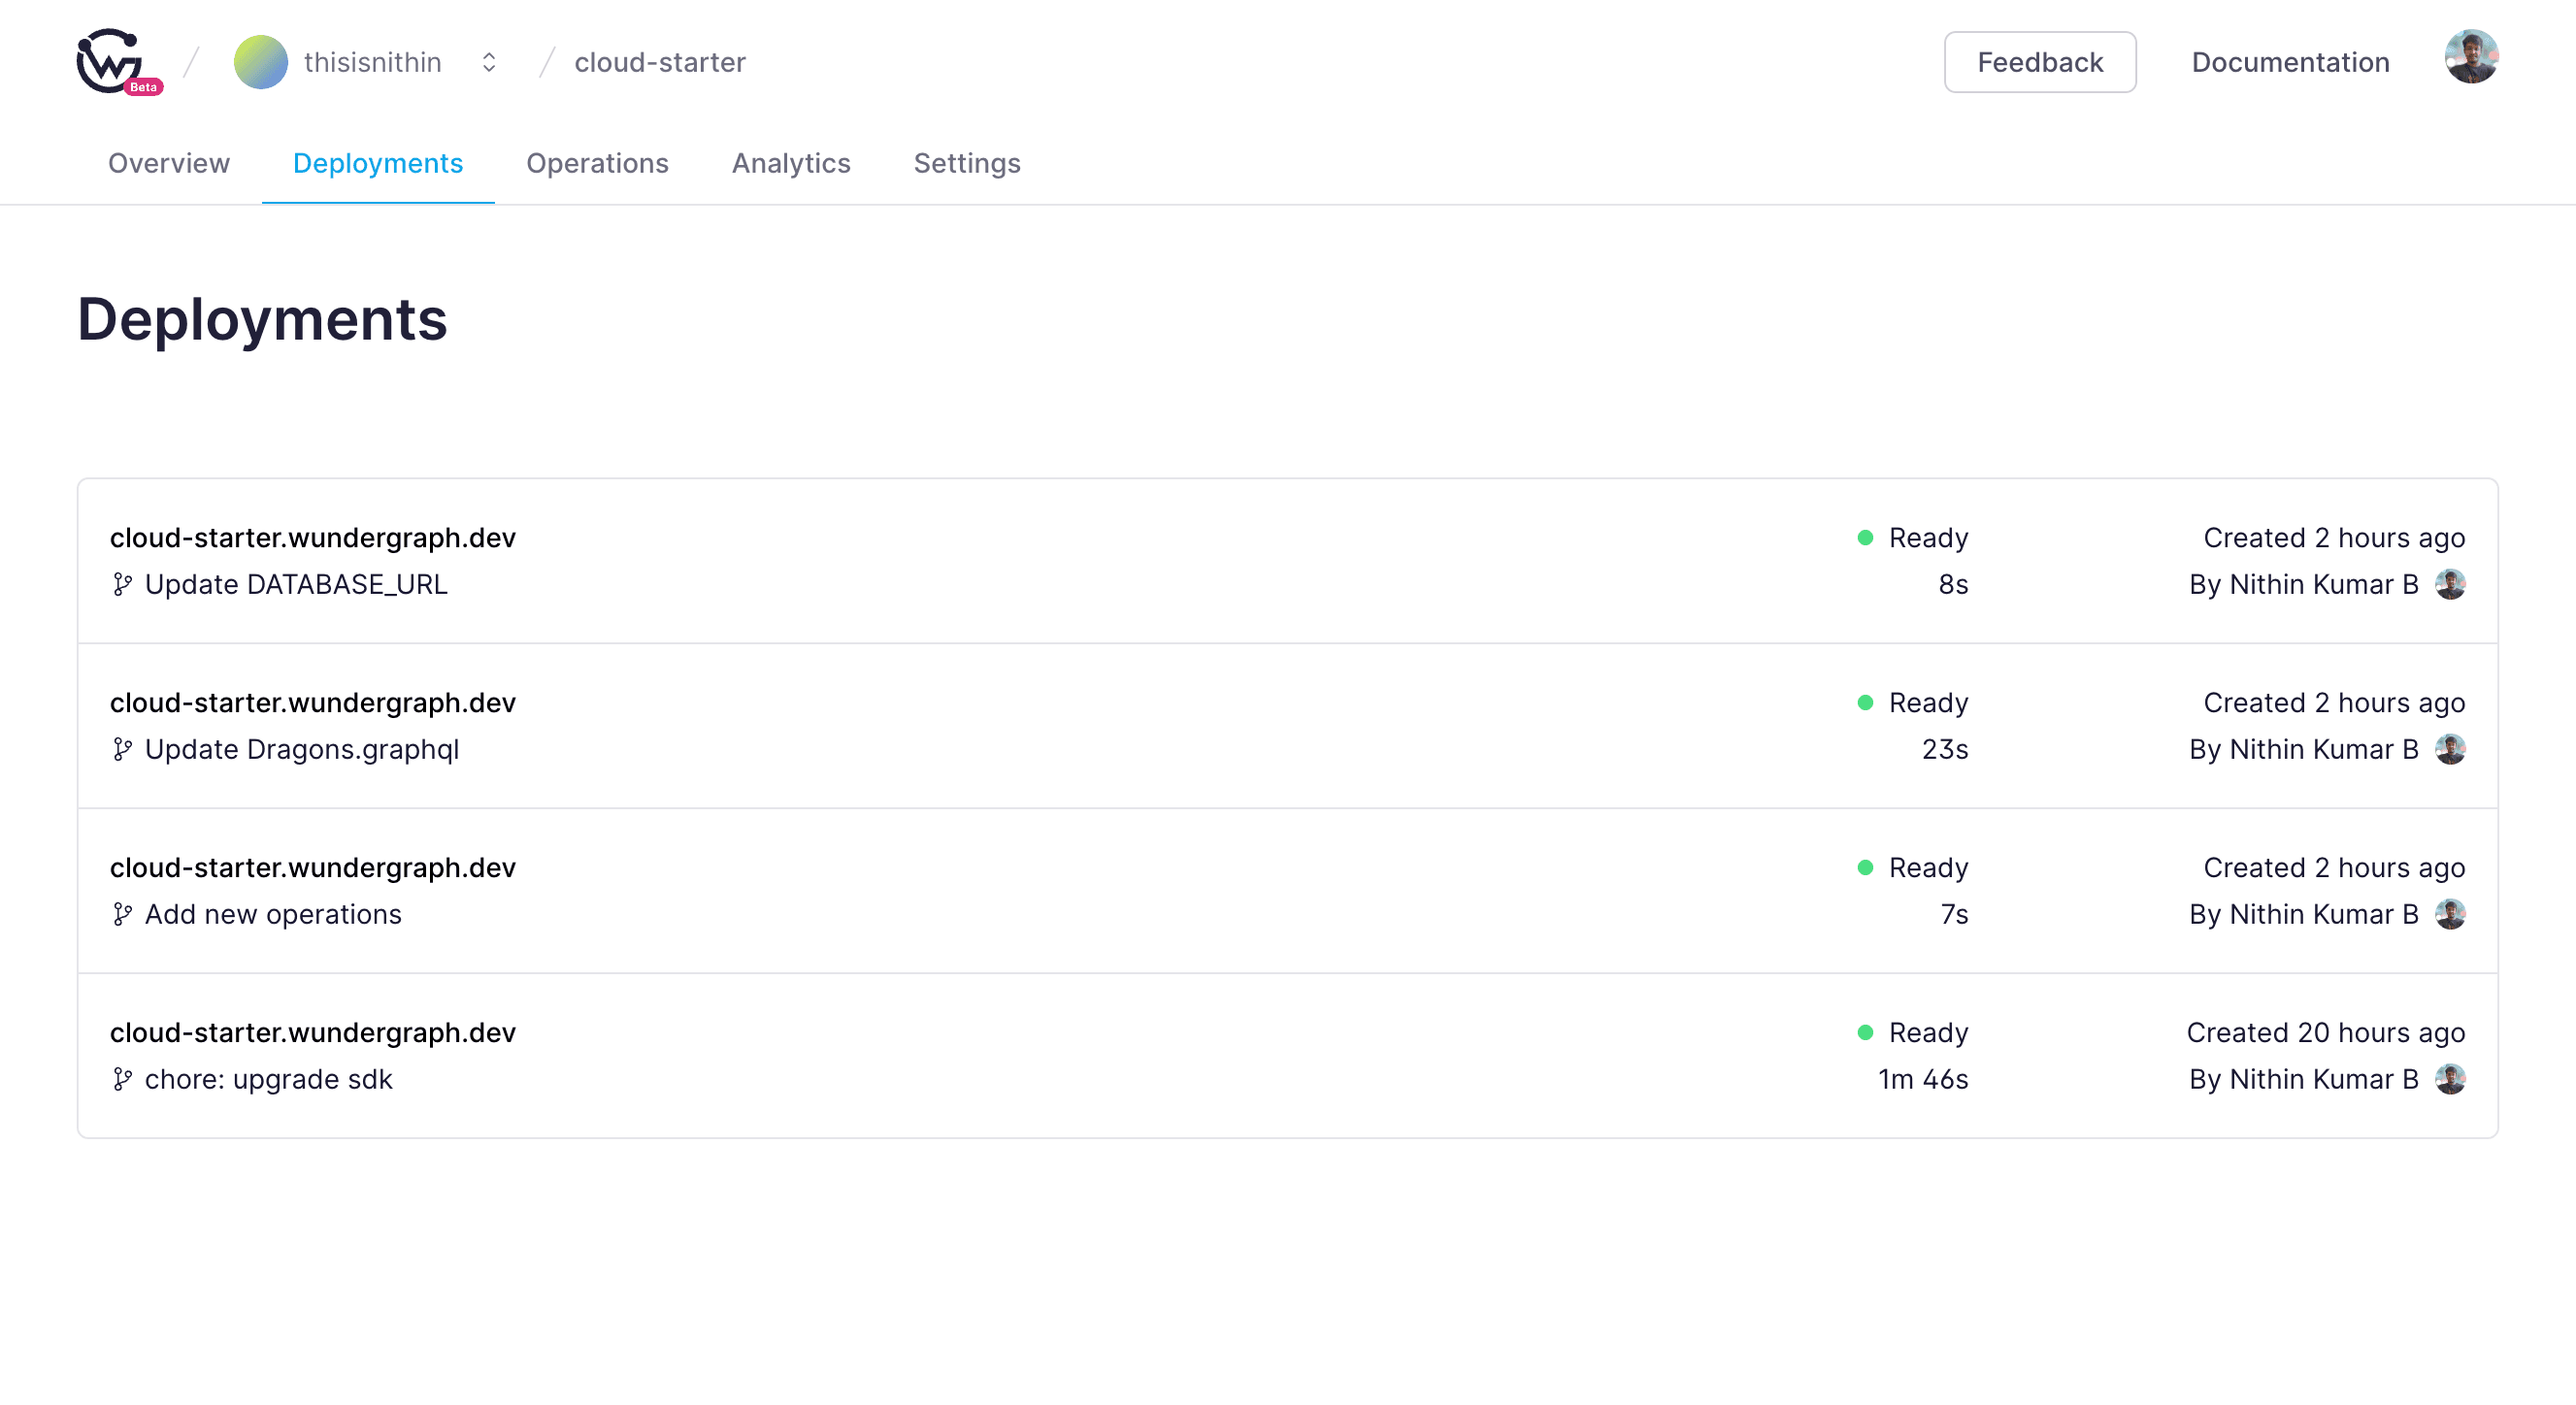Click the green Ready dot in the chore: upgrade sdk row

click(1865, 1033)
